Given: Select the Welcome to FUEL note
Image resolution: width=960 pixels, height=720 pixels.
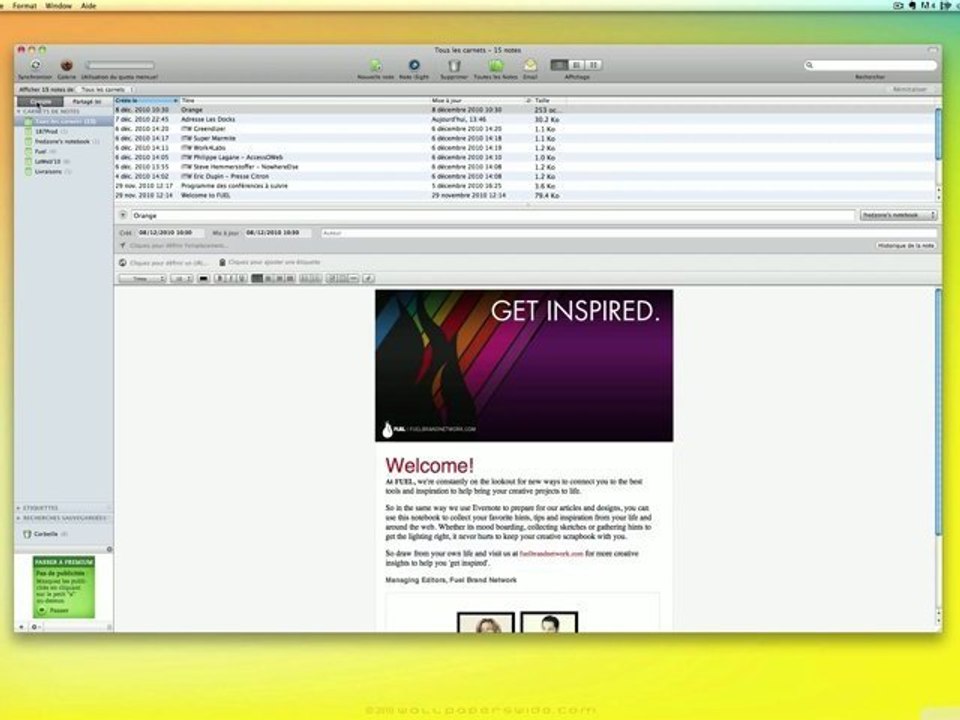Looking at the screenshot, I should tap(525, 195).
